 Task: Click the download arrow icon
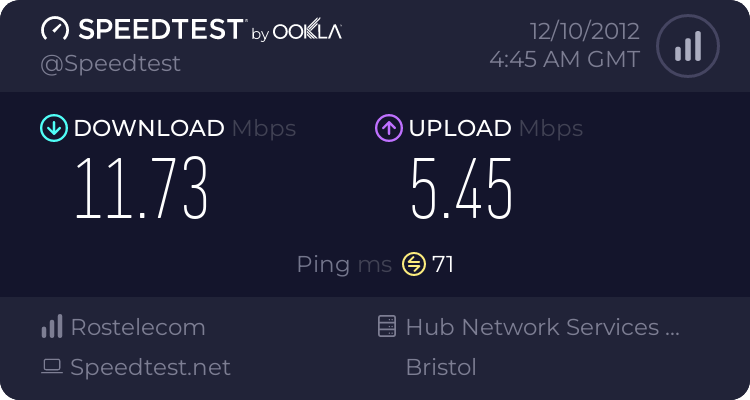[x=53, y=128]
